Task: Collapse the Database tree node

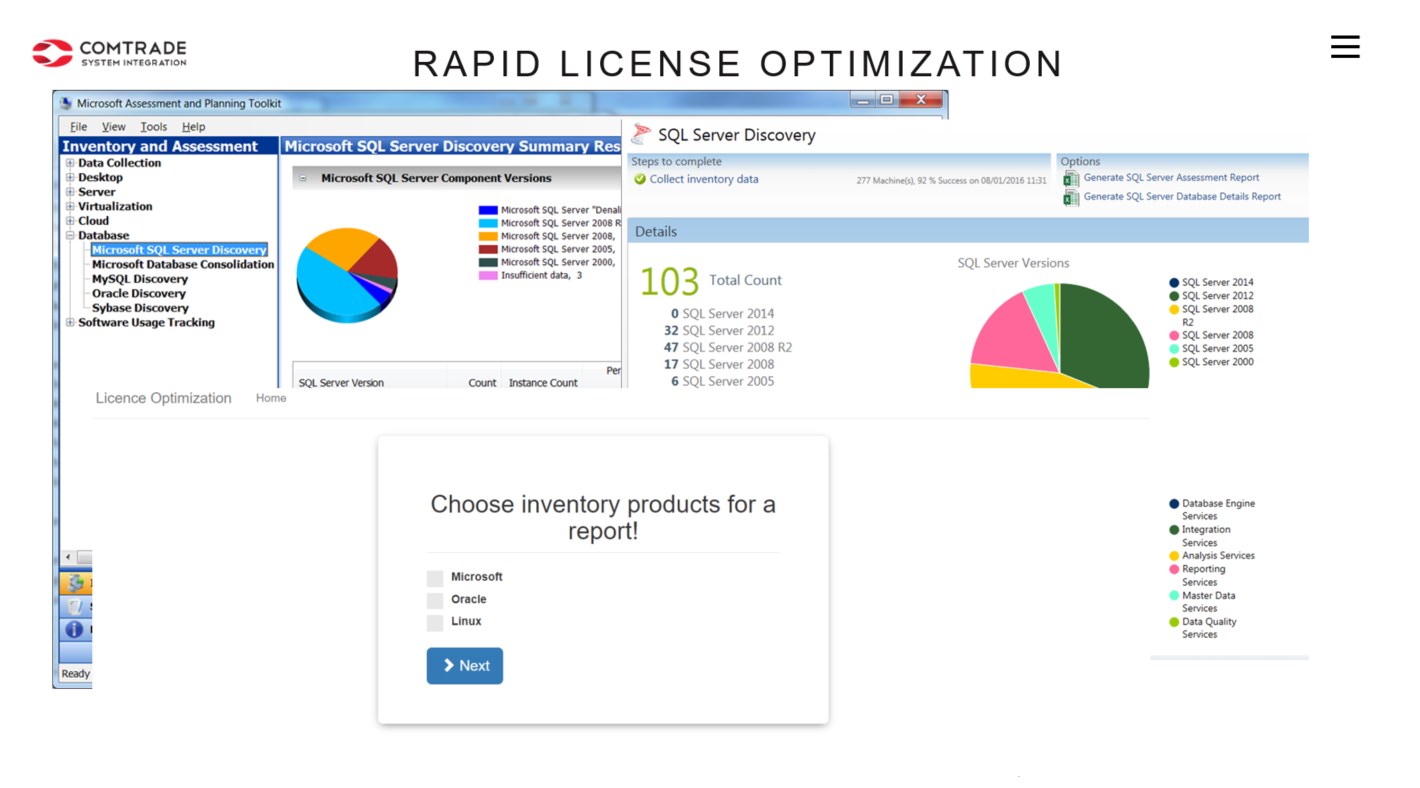Action: (70, 236)
